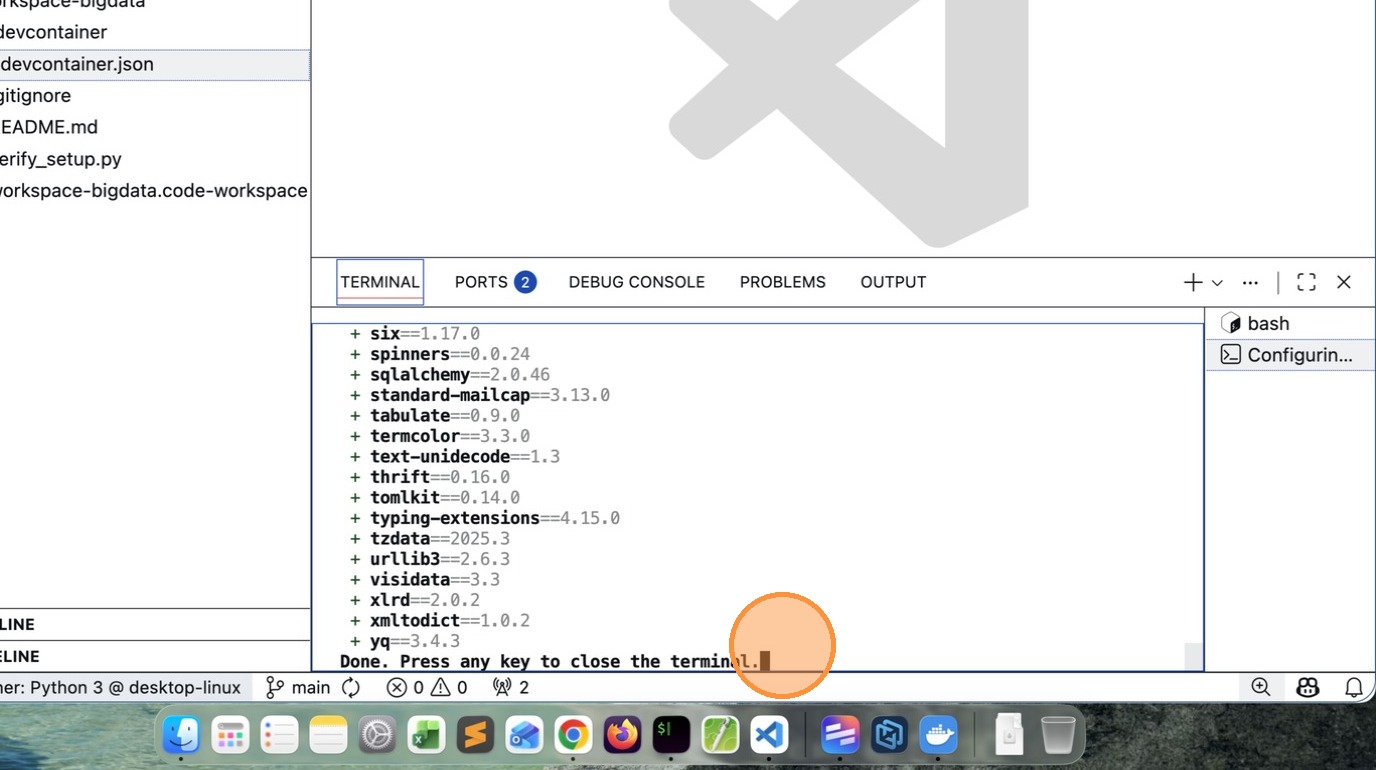Open devcontainer.json in the explorer
The height and width of the screenshot is (770, 1376).
(155, 64)
